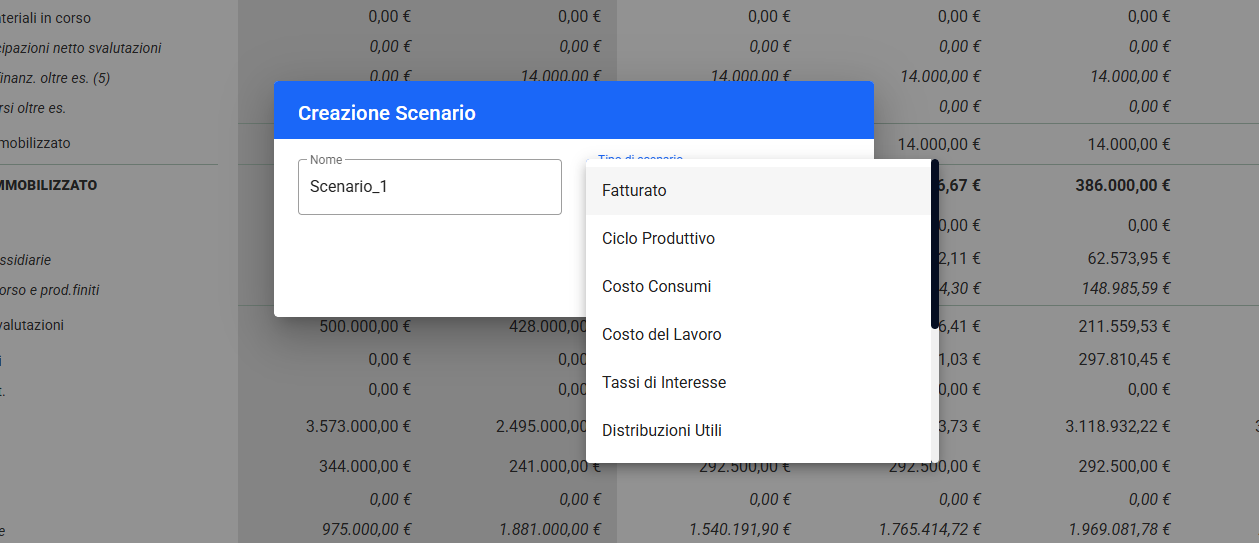Image resolution: width=1259 pixels, height=543 pixels.
Task: Click the italic 975.000,00 € cell
Action: pyautogui.click(x=366, y=529)
